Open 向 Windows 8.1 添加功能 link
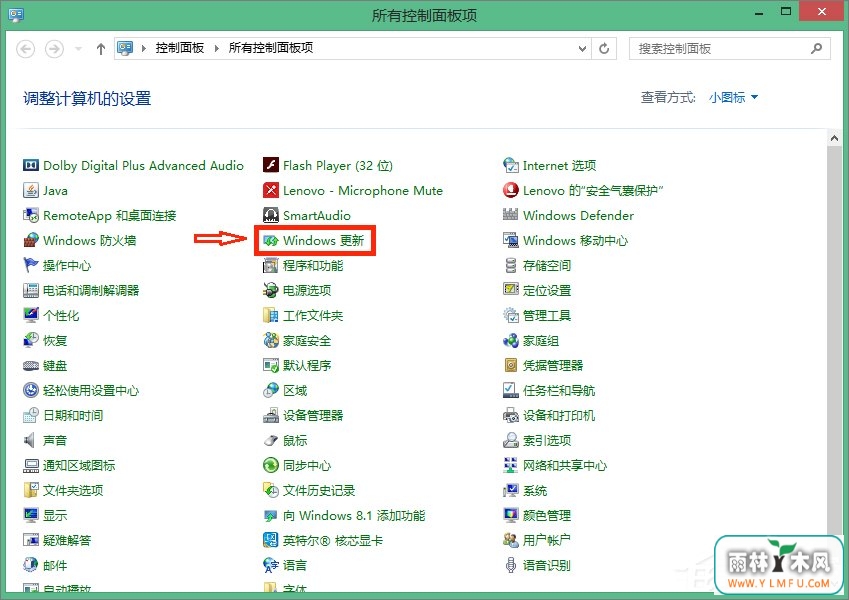The height and width of the screenshot is (600, 849). (x=354, y=516)
